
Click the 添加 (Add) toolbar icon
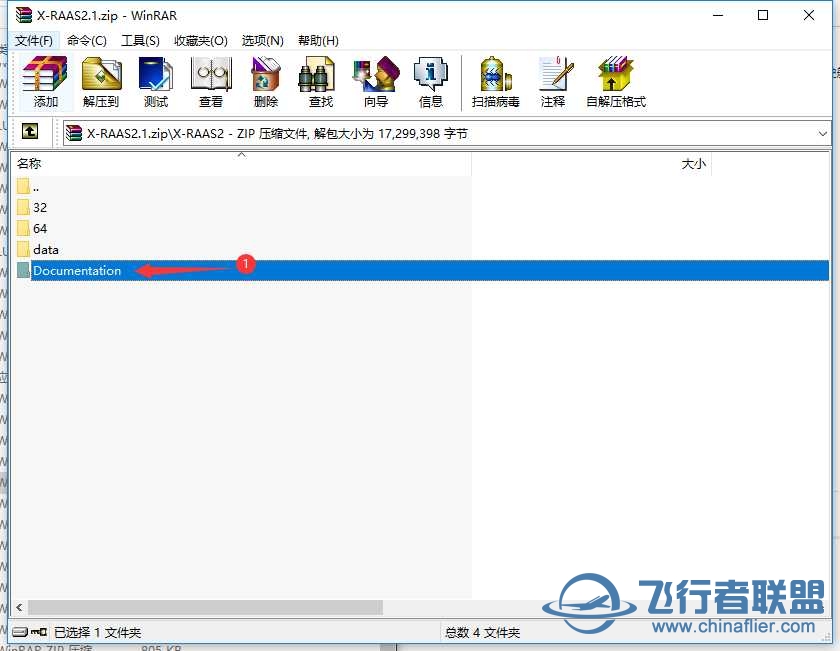pyautogui.click(x=45, y=81)
